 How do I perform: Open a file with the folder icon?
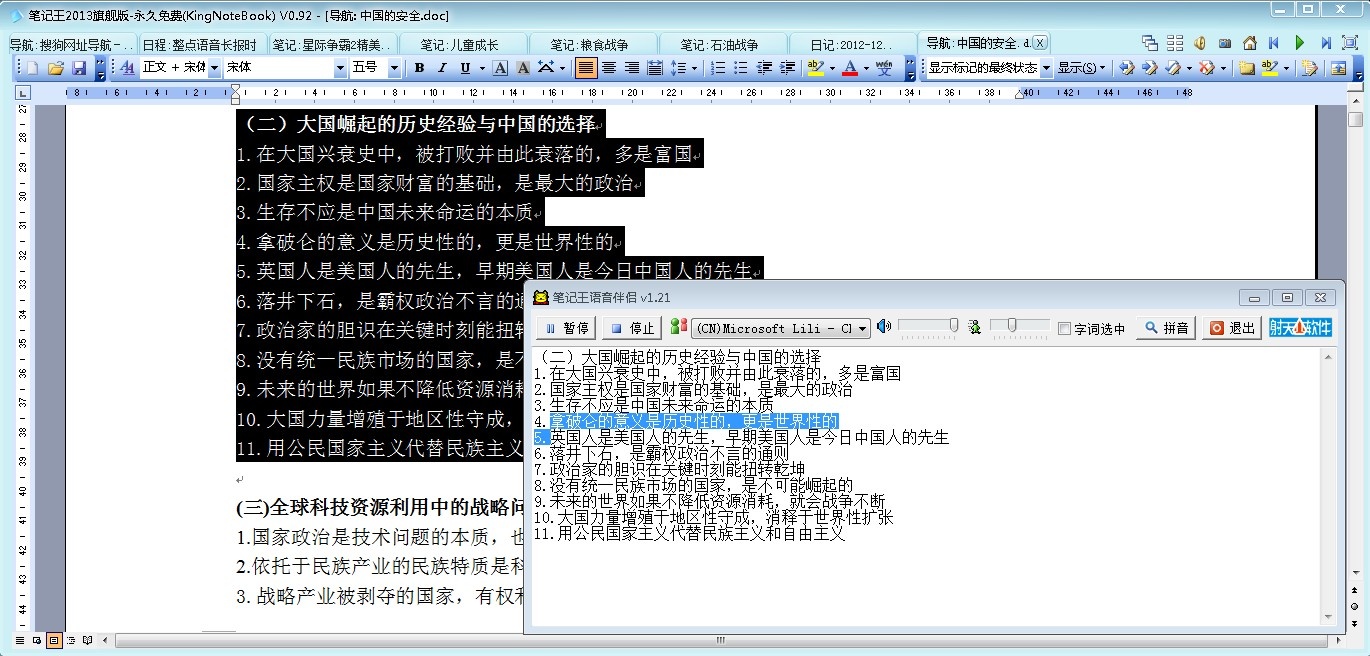click(55, 68)
